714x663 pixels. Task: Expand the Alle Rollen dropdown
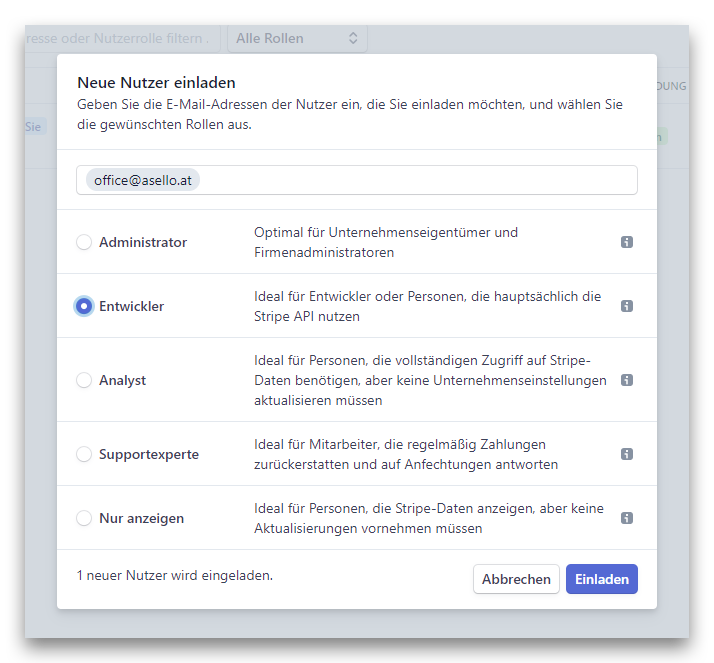pyautogui.click(x=297, y=39)
